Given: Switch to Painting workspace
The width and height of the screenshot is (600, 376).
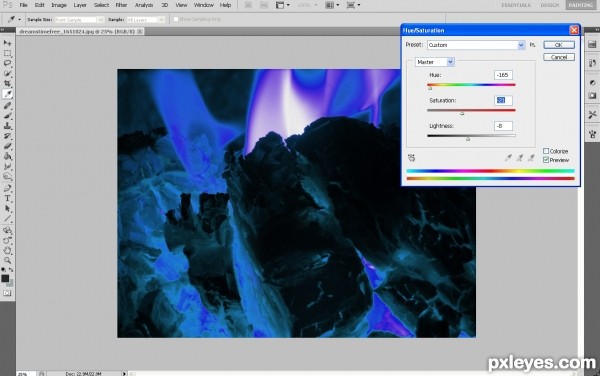Looking at the screenshot, I should pos(581,5).
